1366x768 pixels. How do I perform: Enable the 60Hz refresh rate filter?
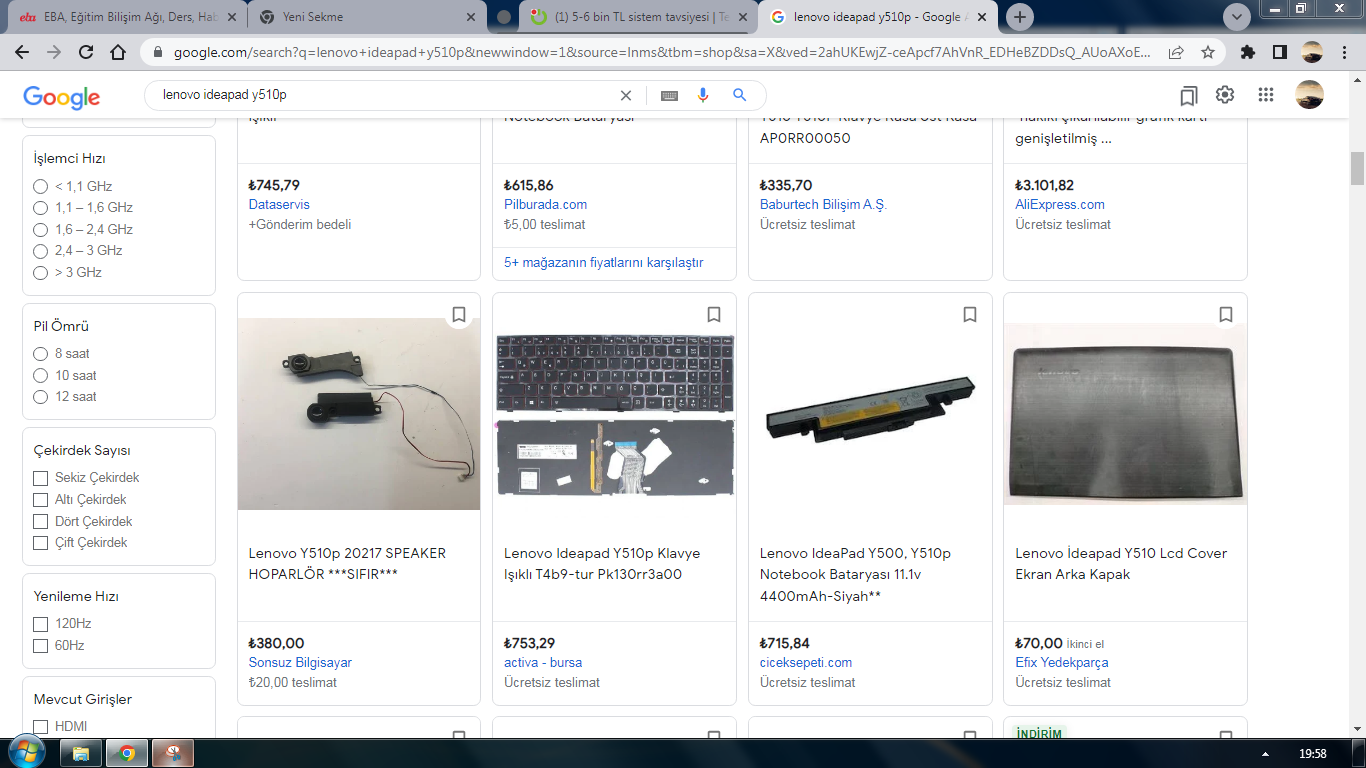[x=40, y=646]
